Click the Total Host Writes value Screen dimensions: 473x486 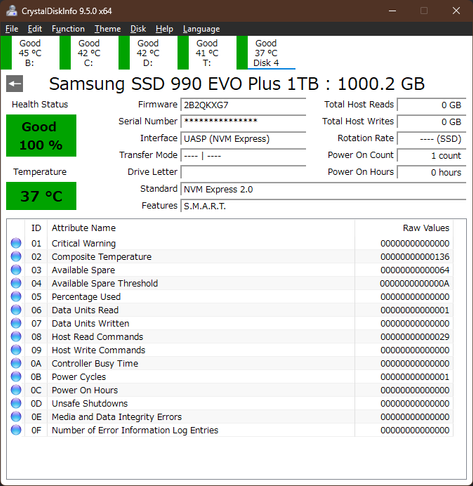432,122
